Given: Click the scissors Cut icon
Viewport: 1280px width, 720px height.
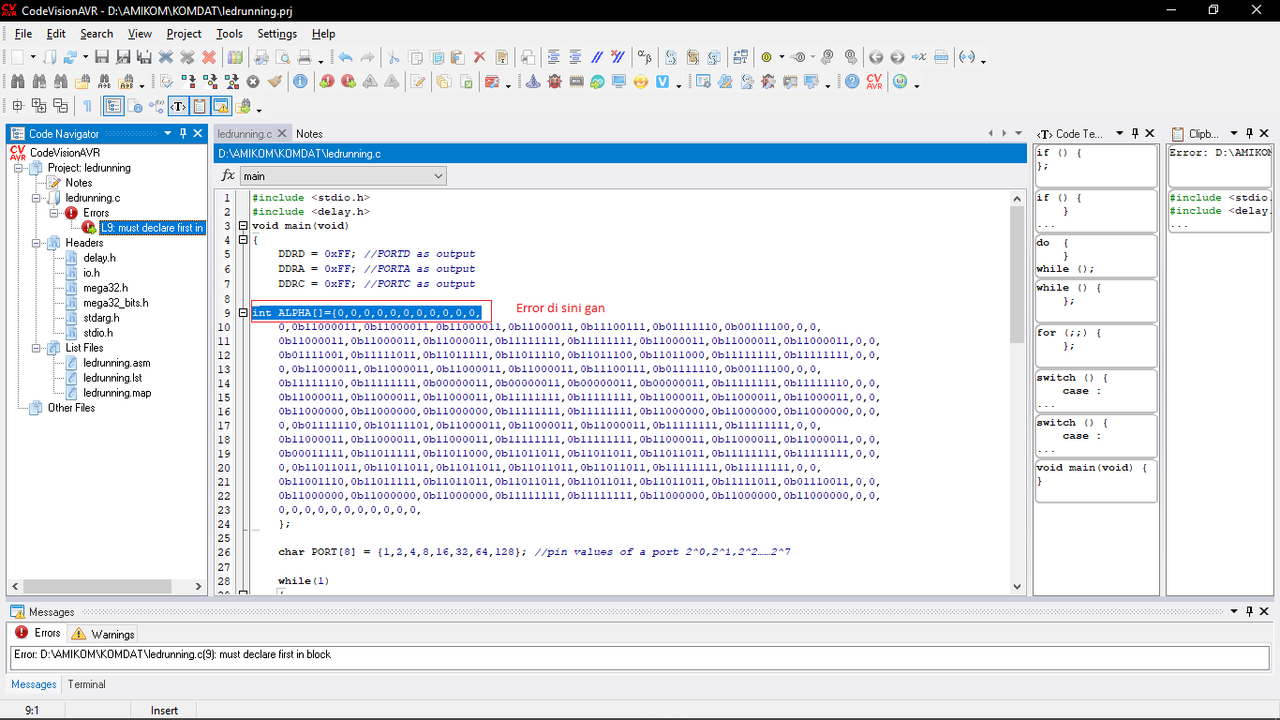Looking at the screenshot, I should pyautogui.click(x=393, y=58).
